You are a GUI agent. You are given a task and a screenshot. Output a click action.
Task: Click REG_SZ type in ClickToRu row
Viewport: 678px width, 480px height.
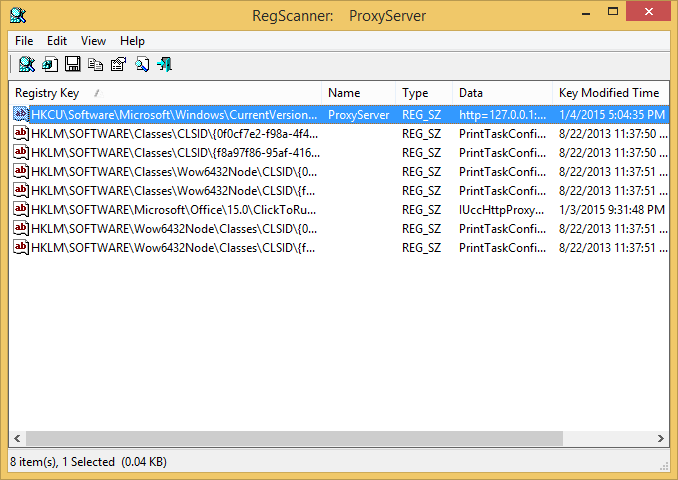click(x=422, y=210)
